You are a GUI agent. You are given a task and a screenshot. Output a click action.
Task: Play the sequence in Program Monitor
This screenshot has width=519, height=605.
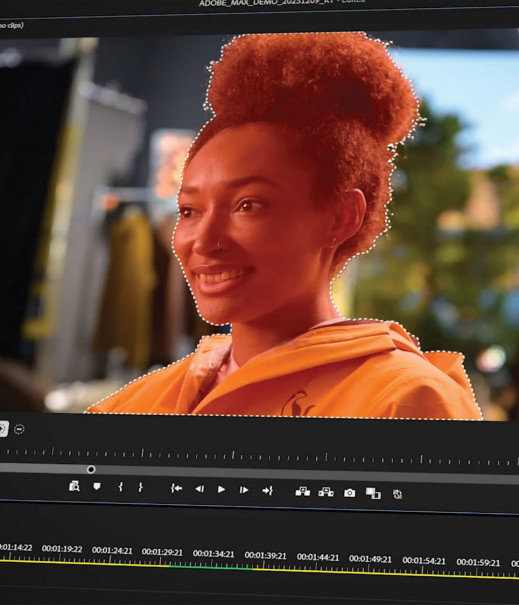tap(221, 489)
